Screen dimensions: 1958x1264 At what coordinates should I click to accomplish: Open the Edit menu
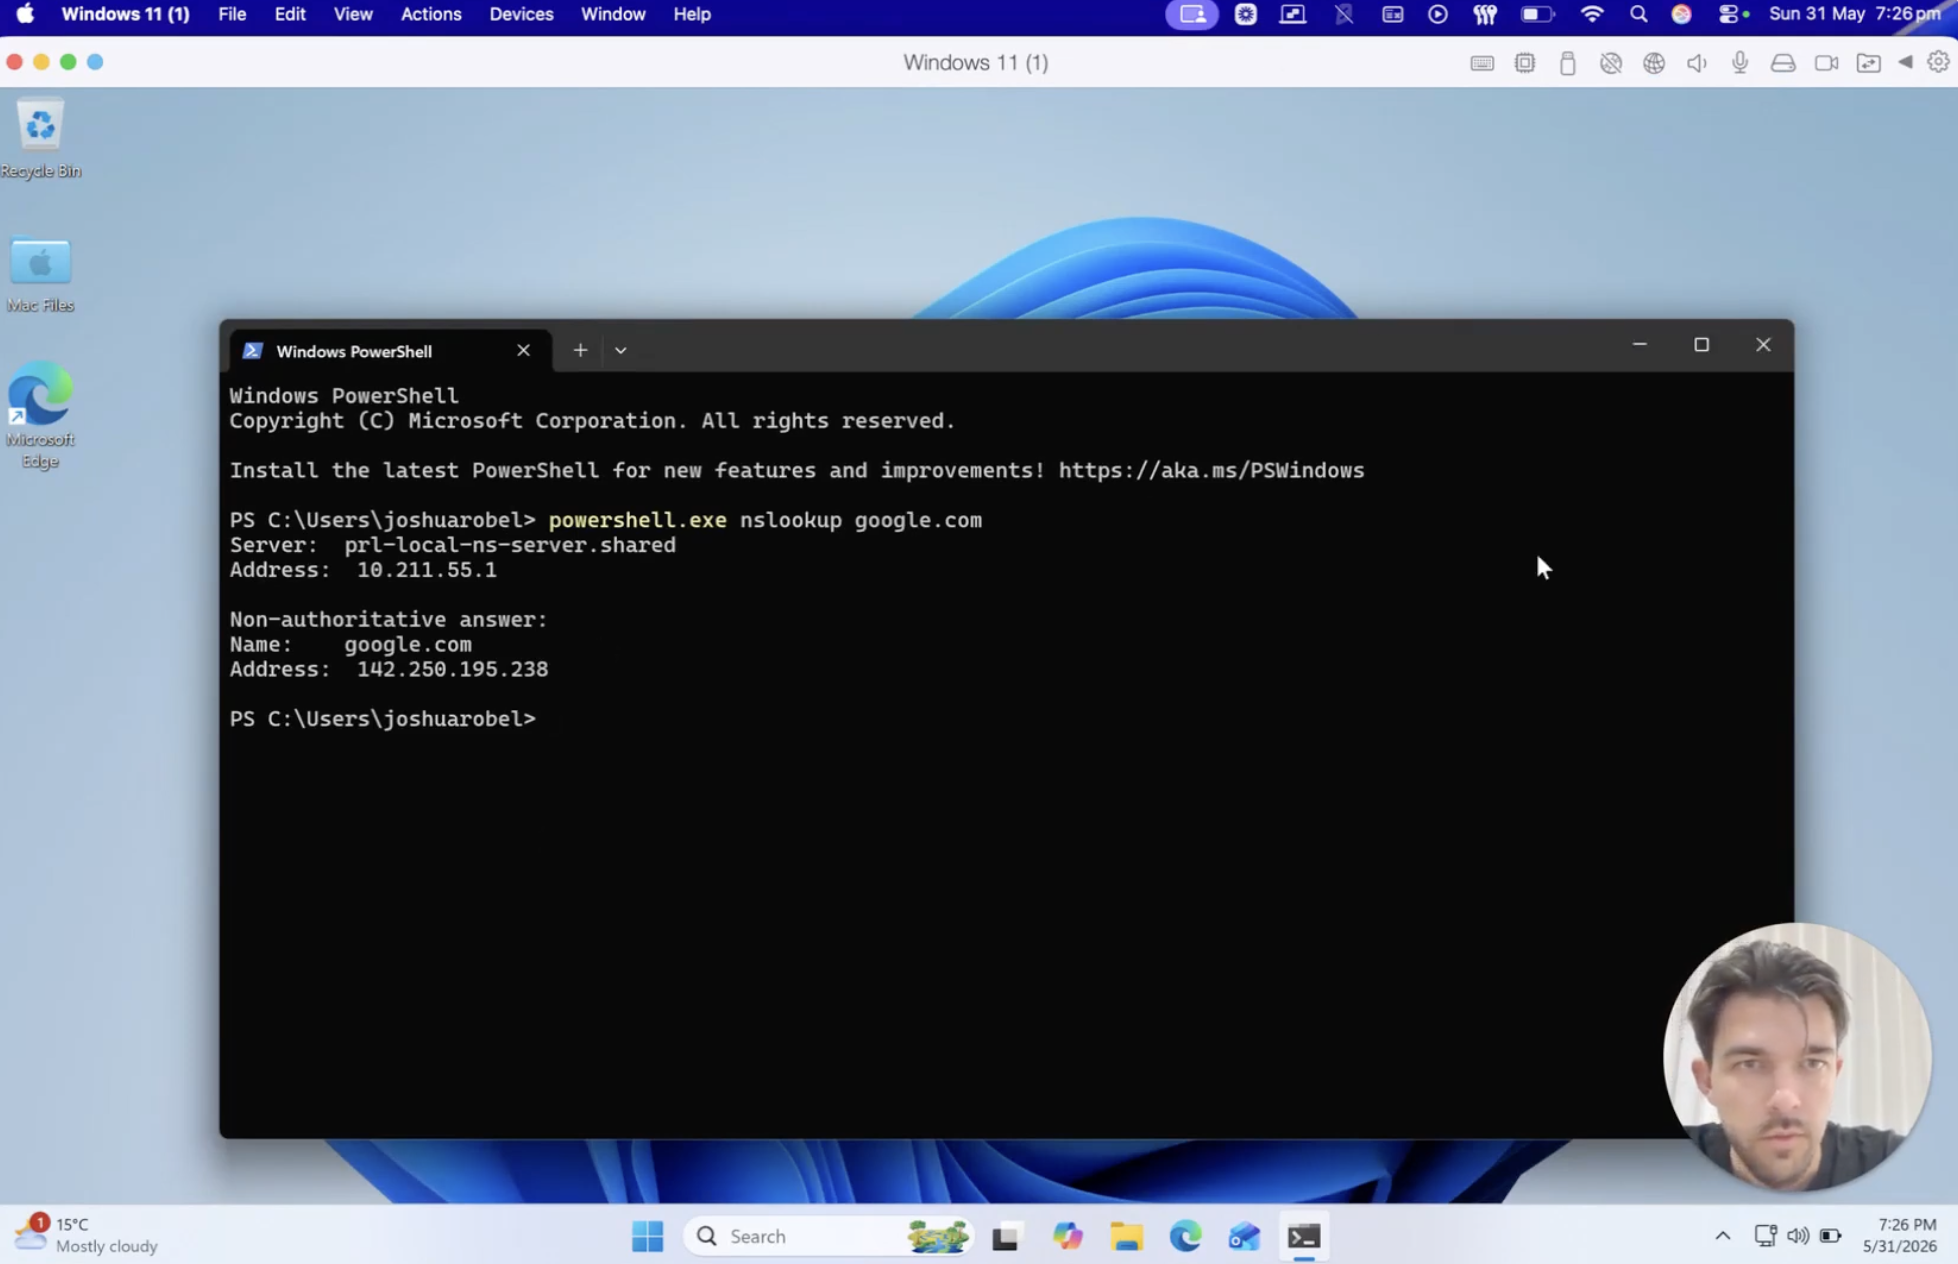coord(290,14)
